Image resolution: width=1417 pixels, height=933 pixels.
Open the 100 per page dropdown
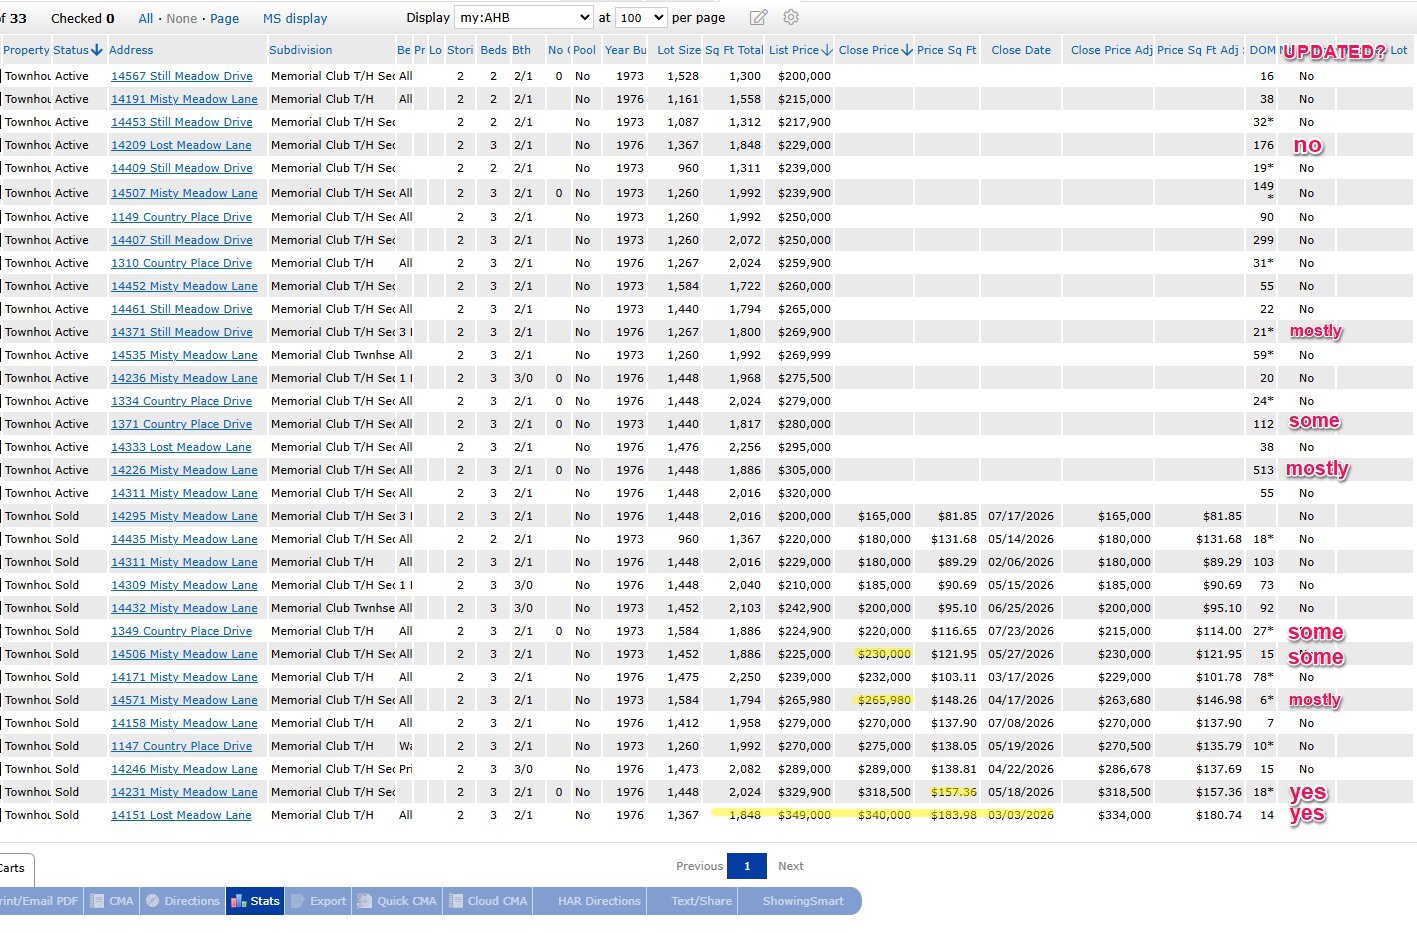pos(641,18)
